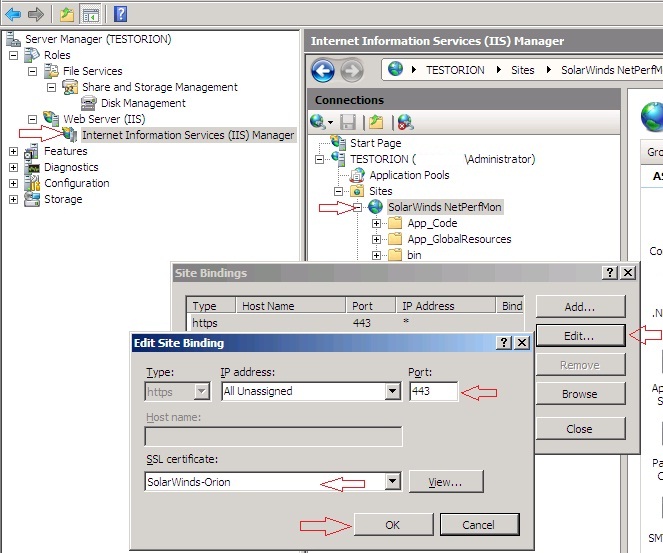Click the IIS Manager blue back navigation button
The height and width of the screenshot is (553, 663).
[x=323, y=71]
